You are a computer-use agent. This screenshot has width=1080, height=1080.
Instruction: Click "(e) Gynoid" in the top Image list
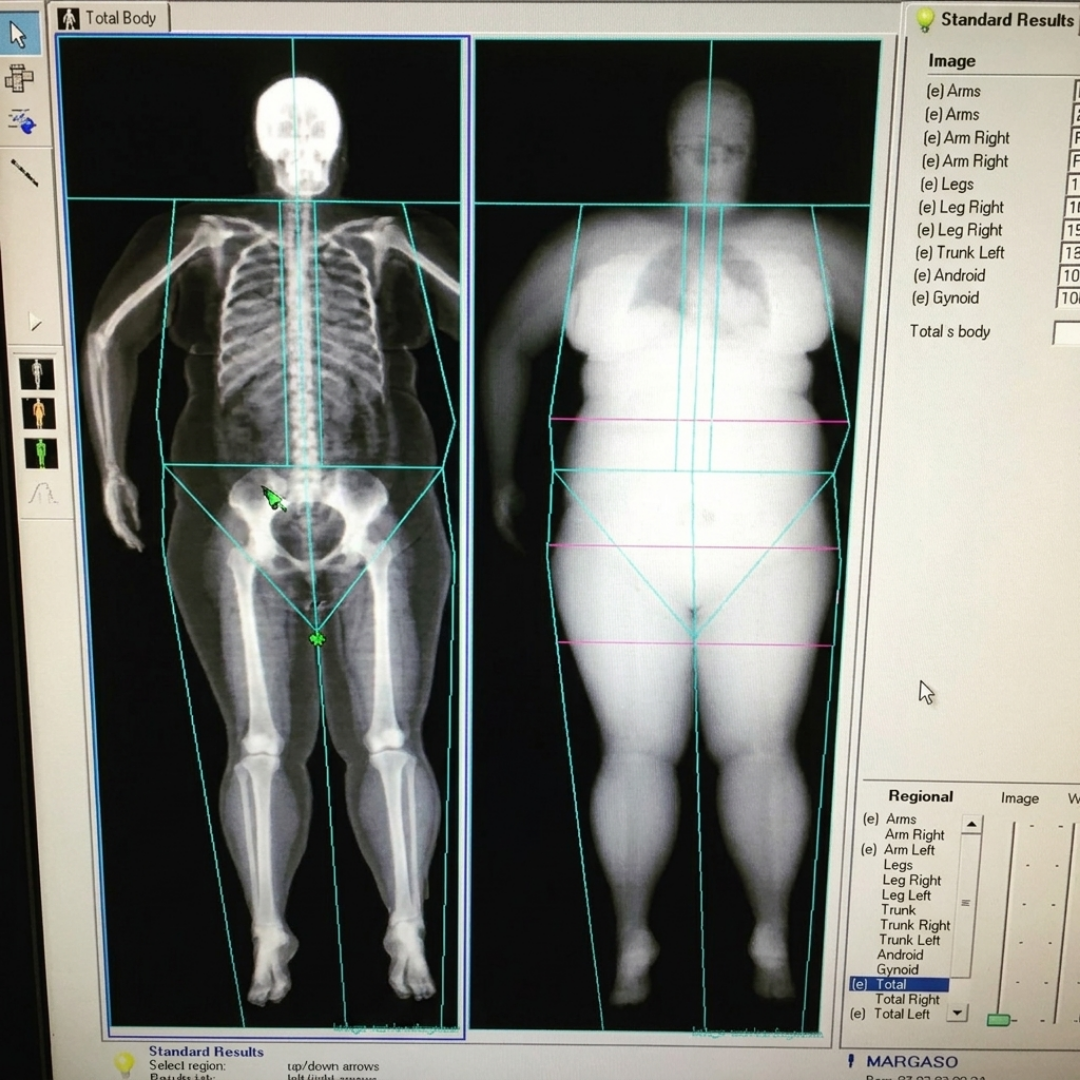pos(945,298)
